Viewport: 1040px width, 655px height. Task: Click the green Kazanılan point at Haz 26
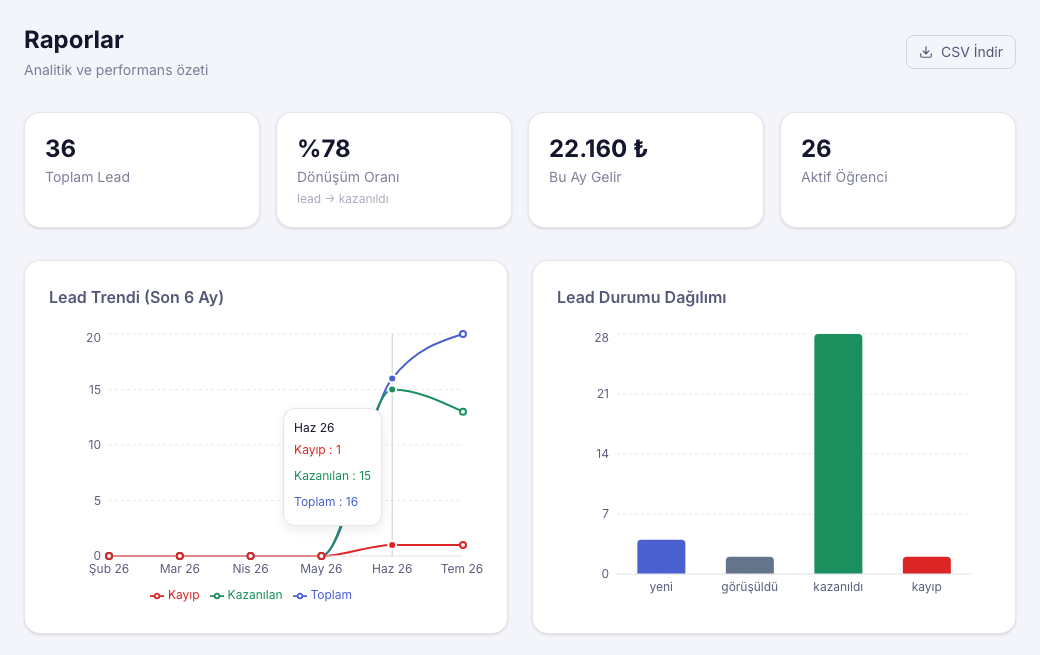392,389
